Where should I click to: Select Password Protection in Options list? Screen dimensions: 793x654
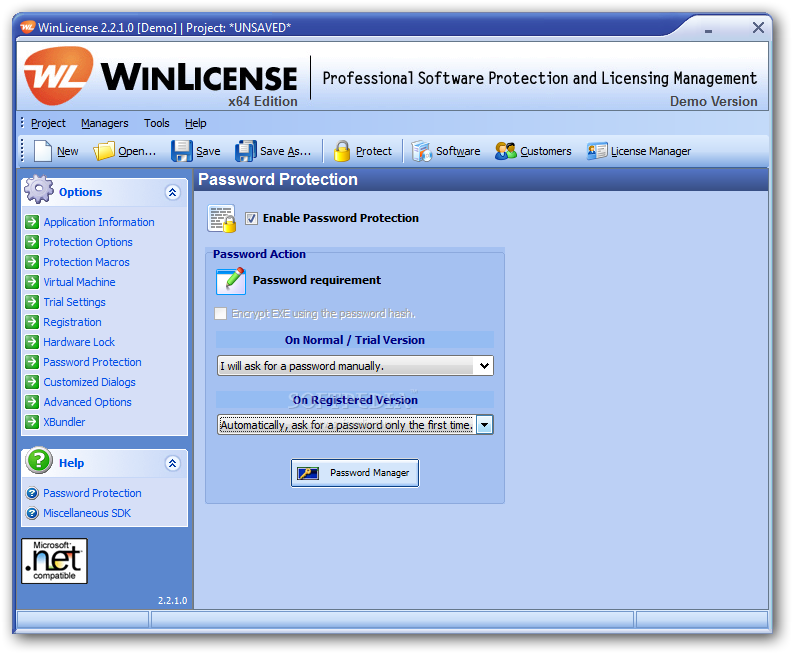click(x=92, y=362)
